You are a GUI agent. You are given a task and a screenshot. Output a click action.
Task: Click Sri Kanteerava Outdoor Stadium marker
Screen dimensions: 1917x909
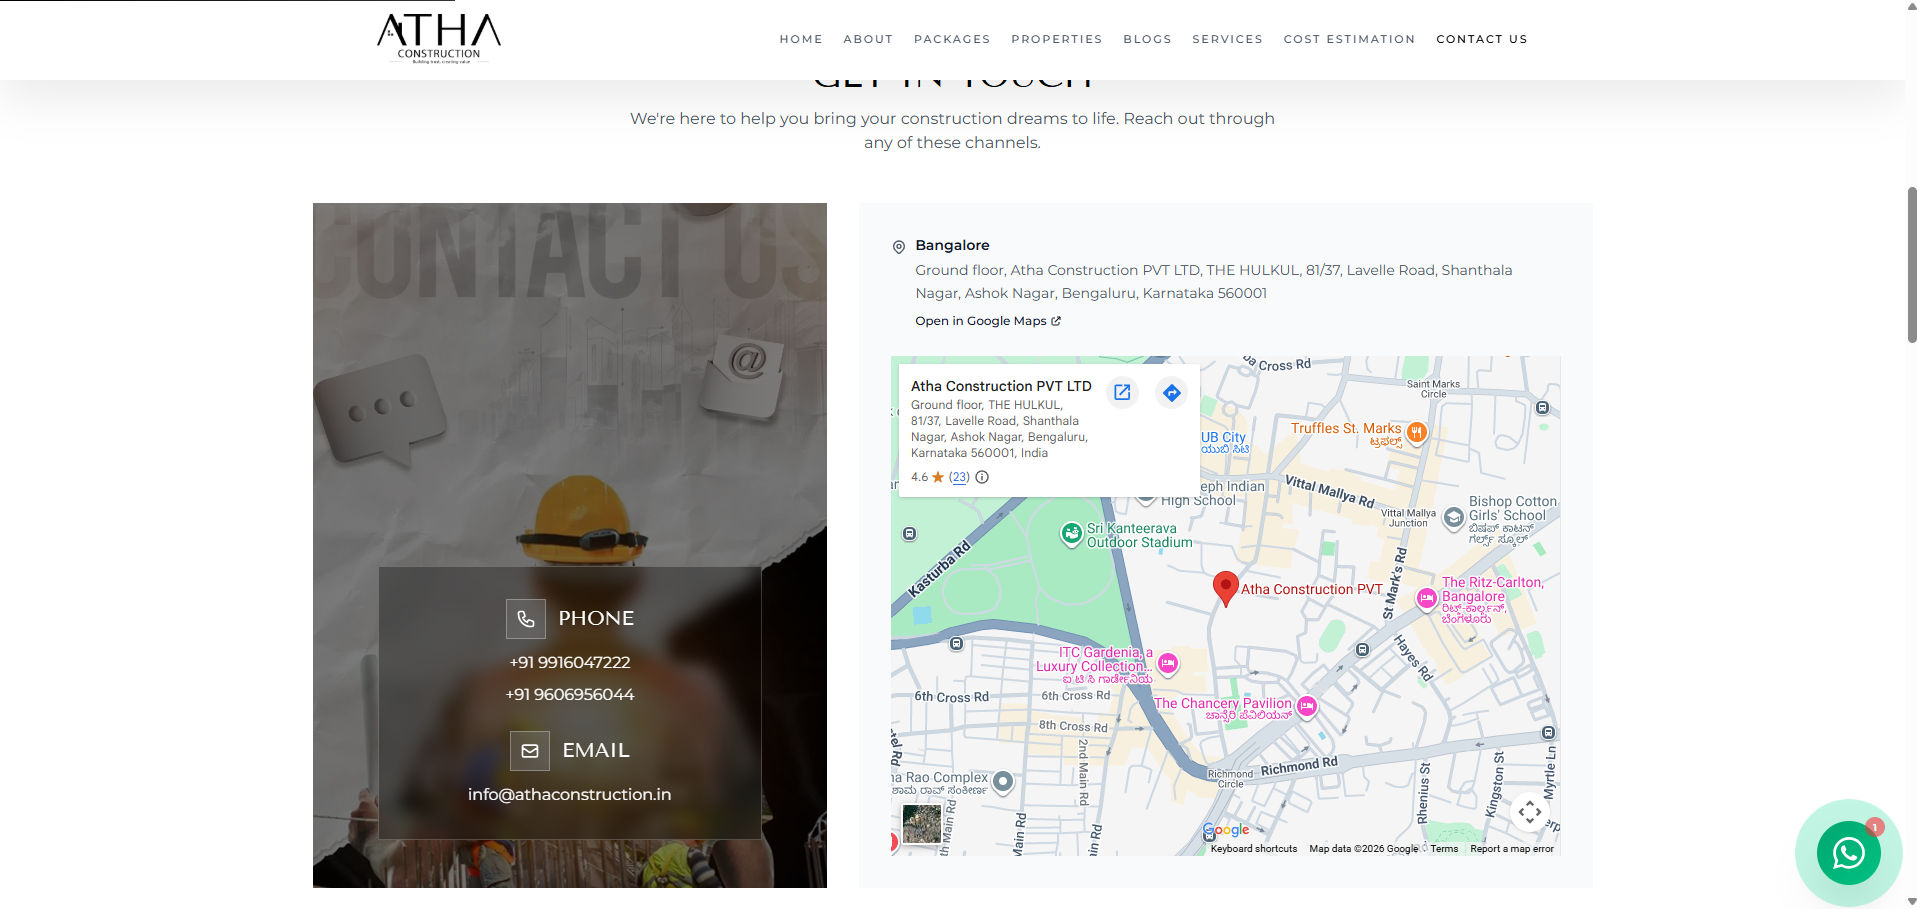coord(1071,534)
